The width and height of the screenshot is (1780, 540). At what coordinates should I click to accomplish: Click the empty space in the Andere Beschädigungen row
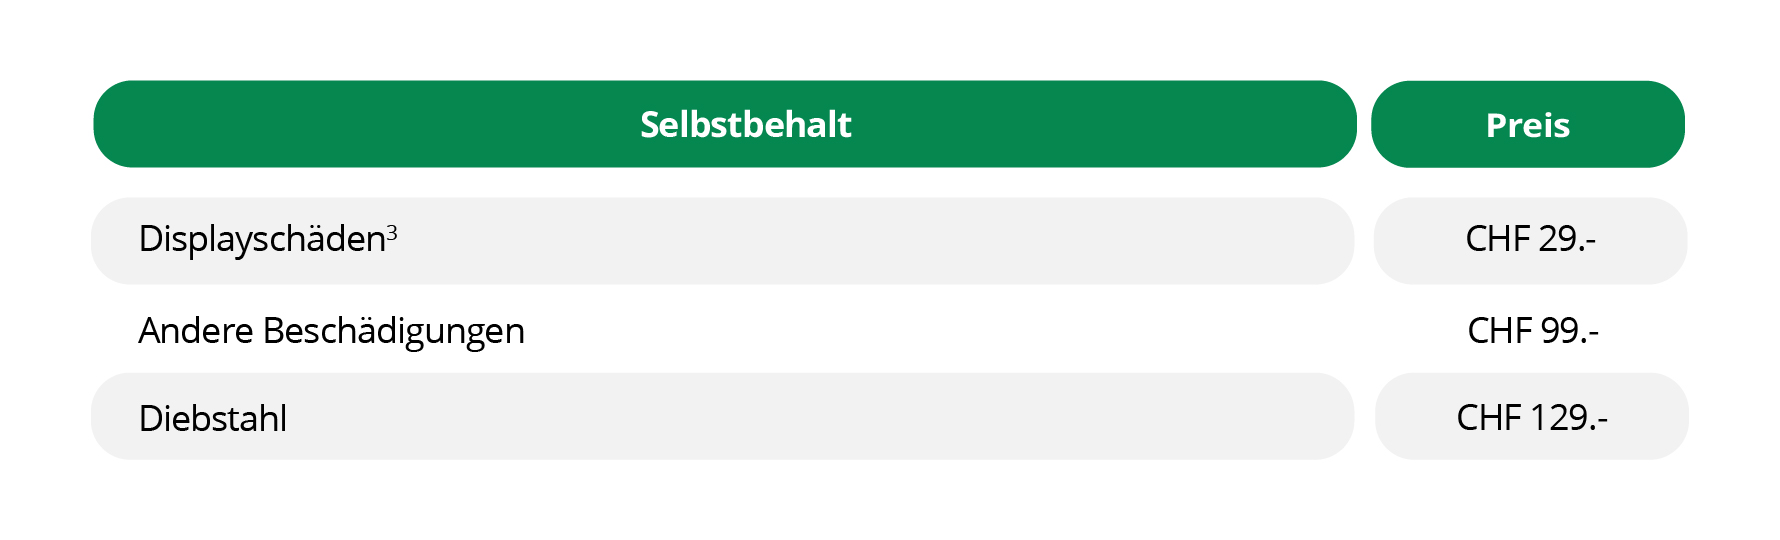[x=900, y=331]
